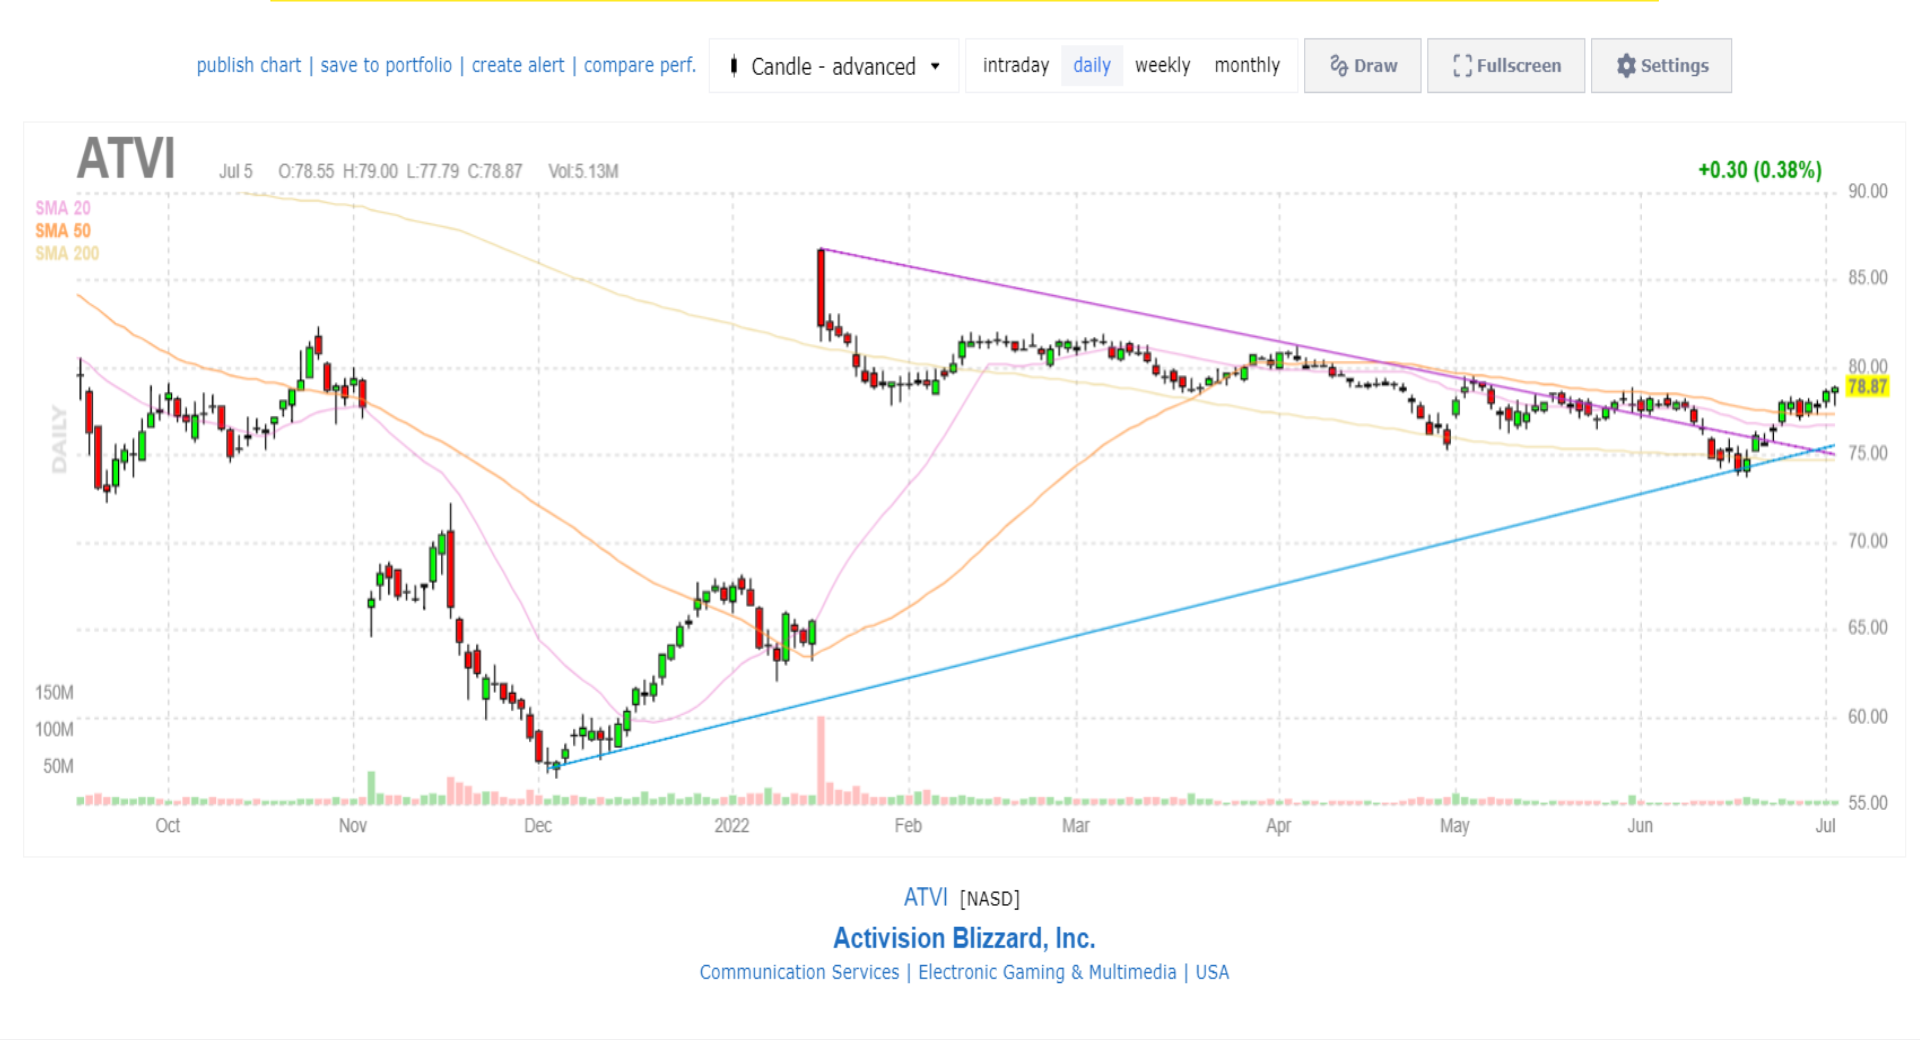Expand the Candle - advanced chart type dropdown
Screen dimensions: 1920x1040
coord(834,66)
